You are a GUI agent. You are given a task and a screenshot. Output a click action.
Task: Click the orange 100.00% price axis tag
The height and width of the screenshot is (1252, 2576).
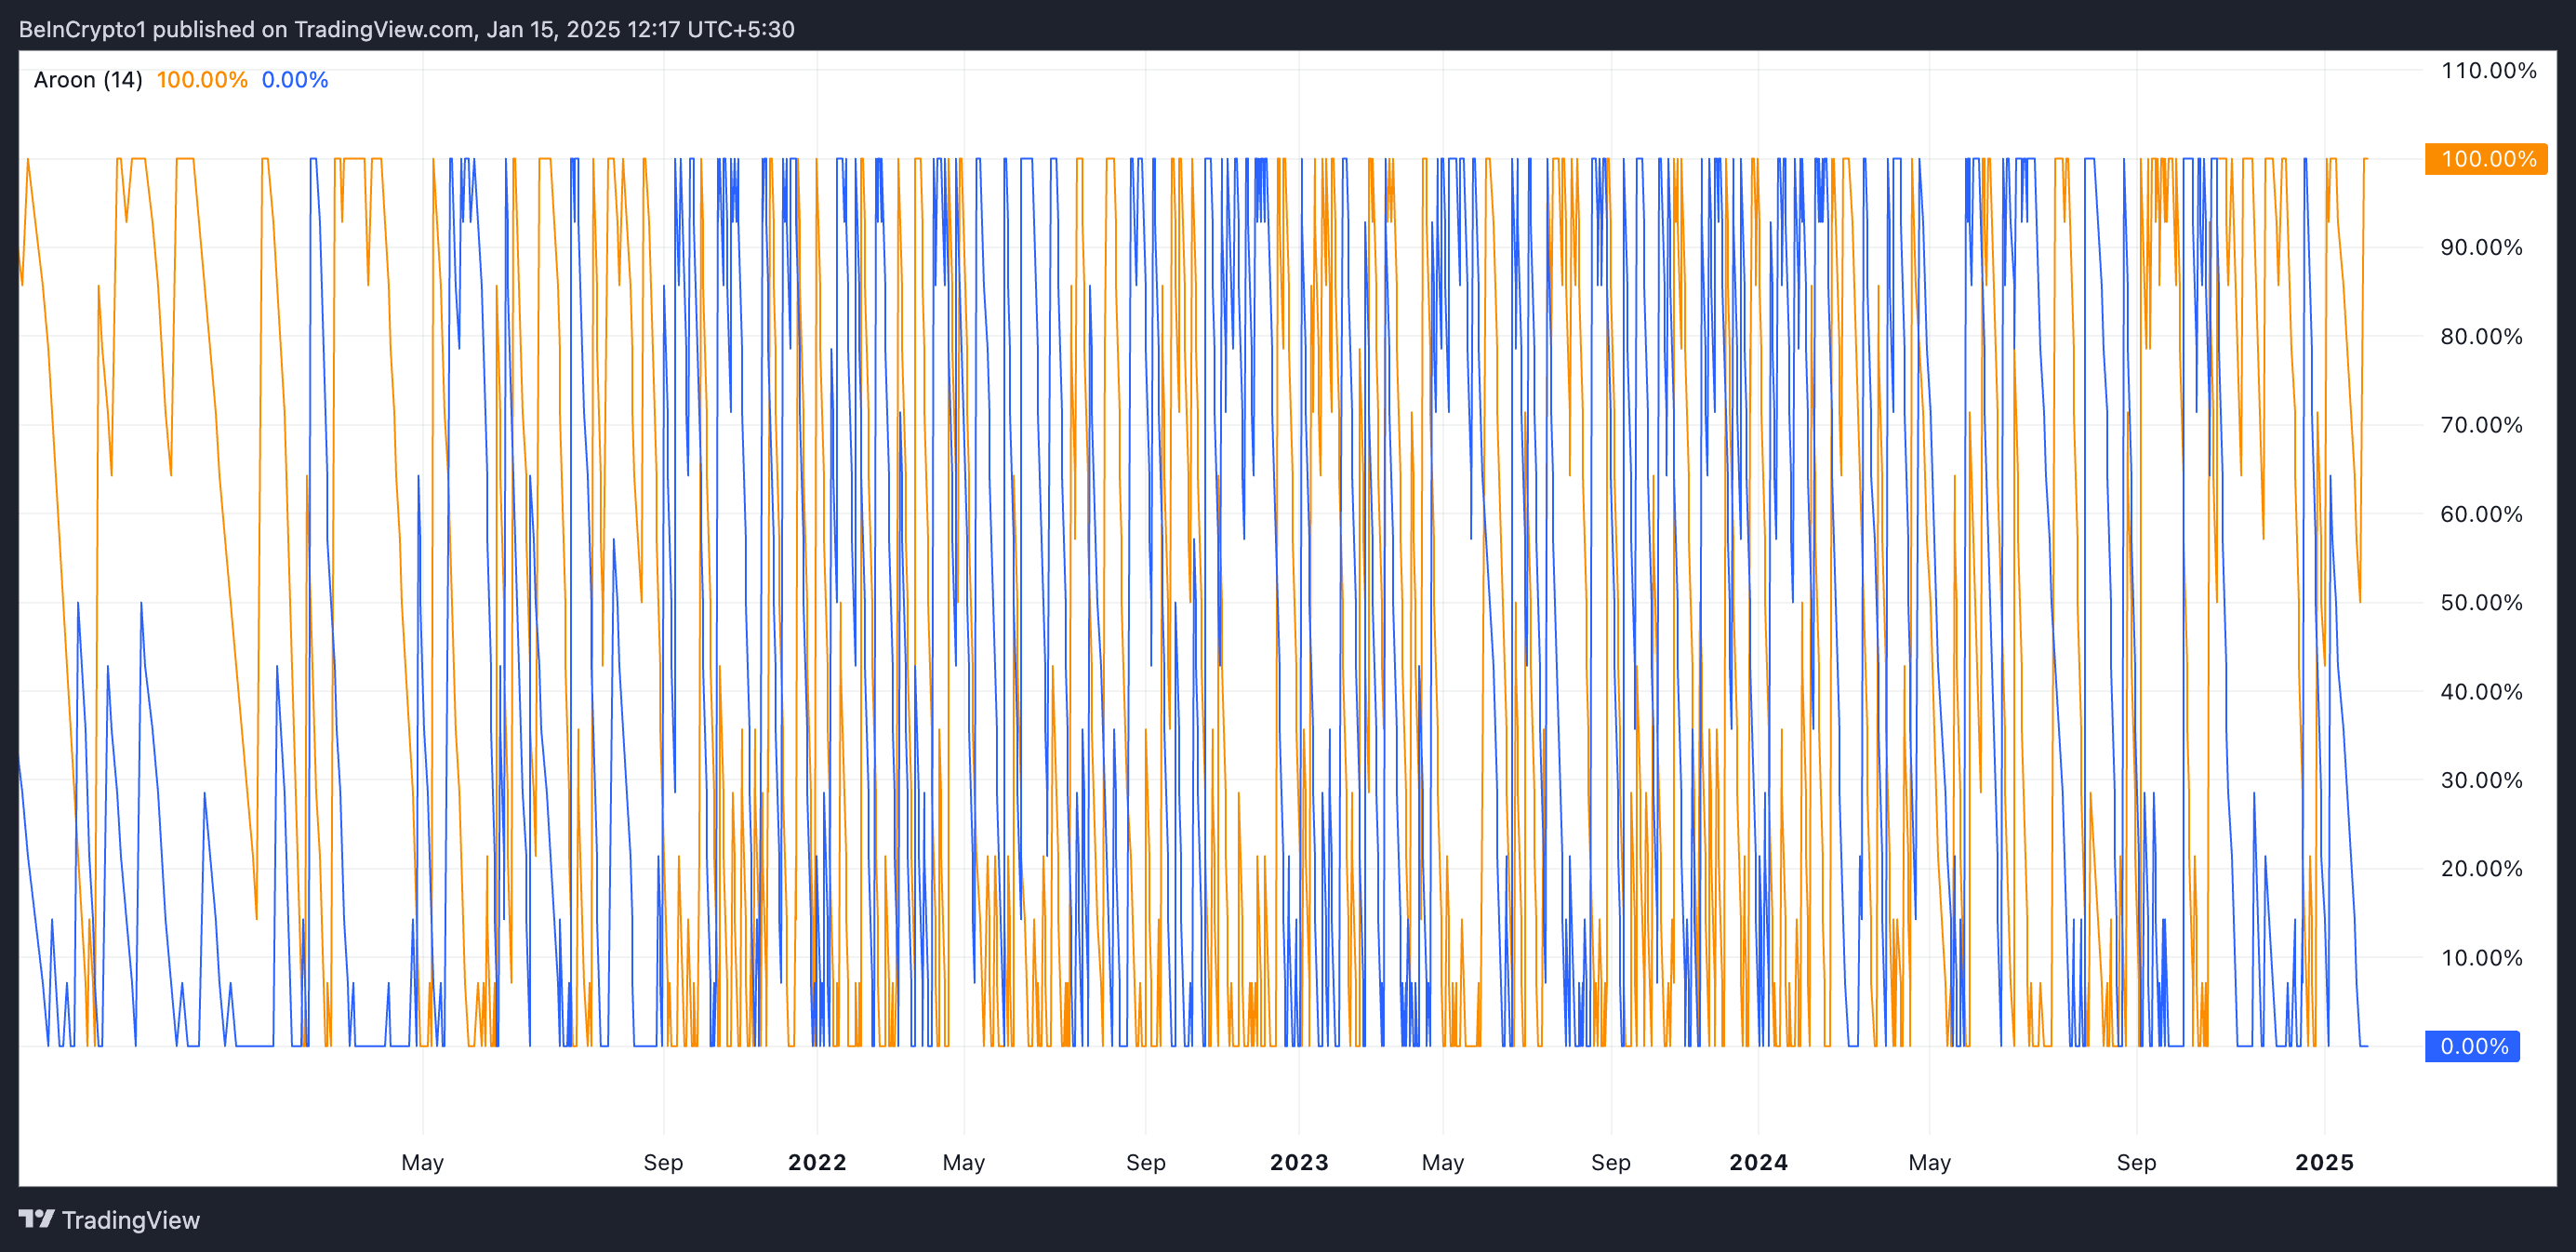click(2486, 159)
